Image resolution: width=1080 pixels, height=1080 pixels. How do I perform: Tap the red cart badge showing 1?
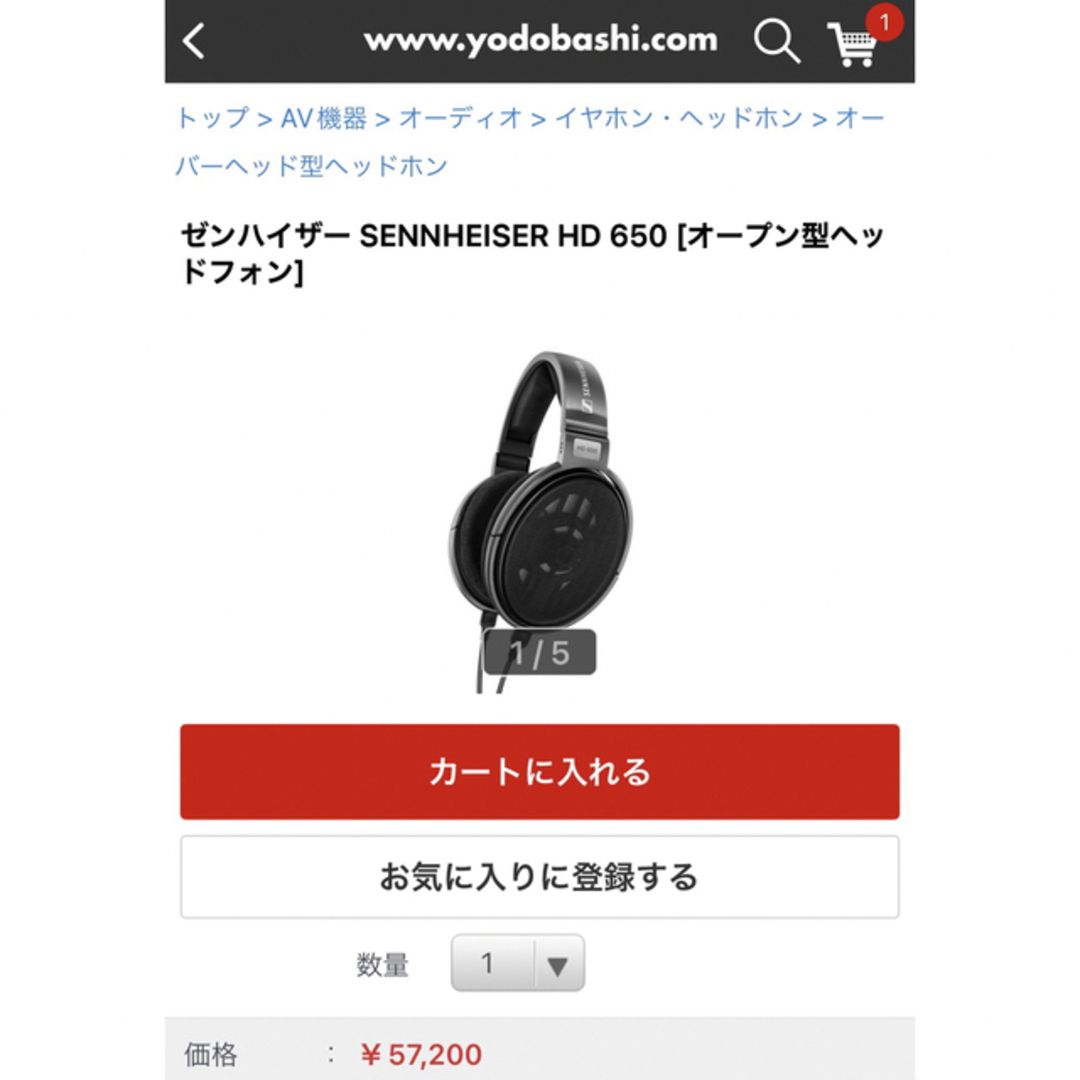(x=884, y=22)
